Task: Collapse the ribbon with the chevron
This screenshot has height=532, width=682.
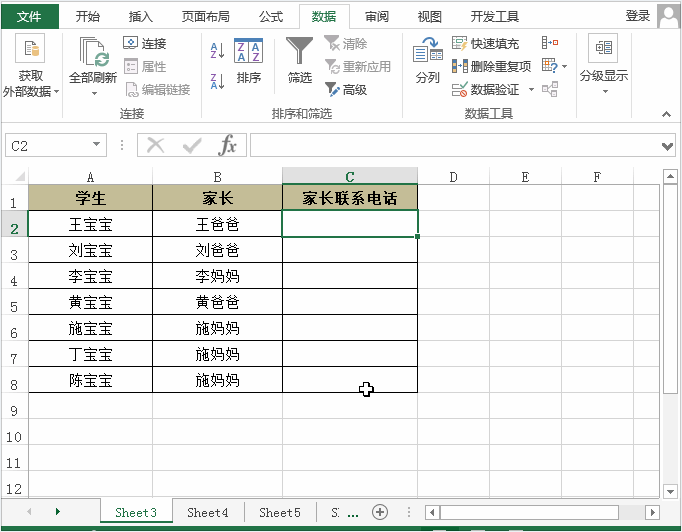Action: (x=666, y=114)
